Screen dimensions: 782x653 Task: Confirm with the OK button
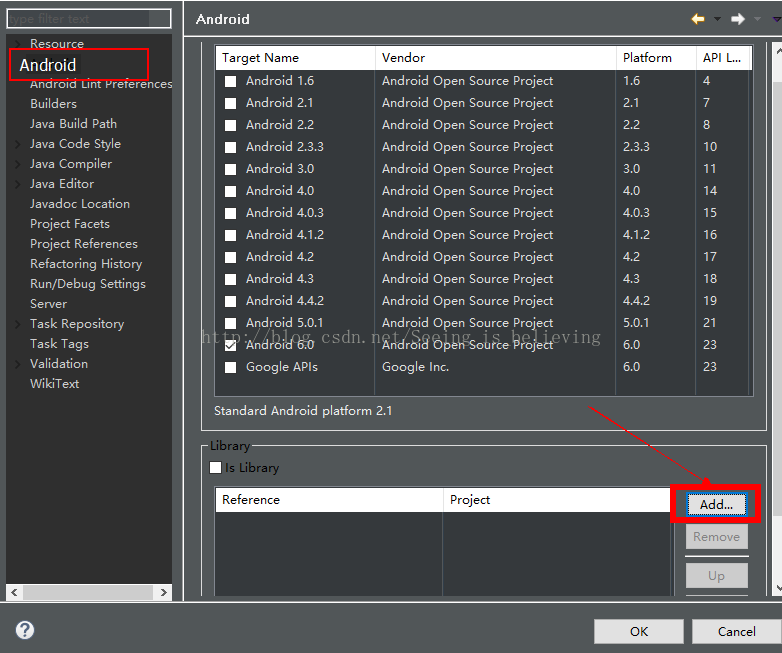(x=638, y=632)
